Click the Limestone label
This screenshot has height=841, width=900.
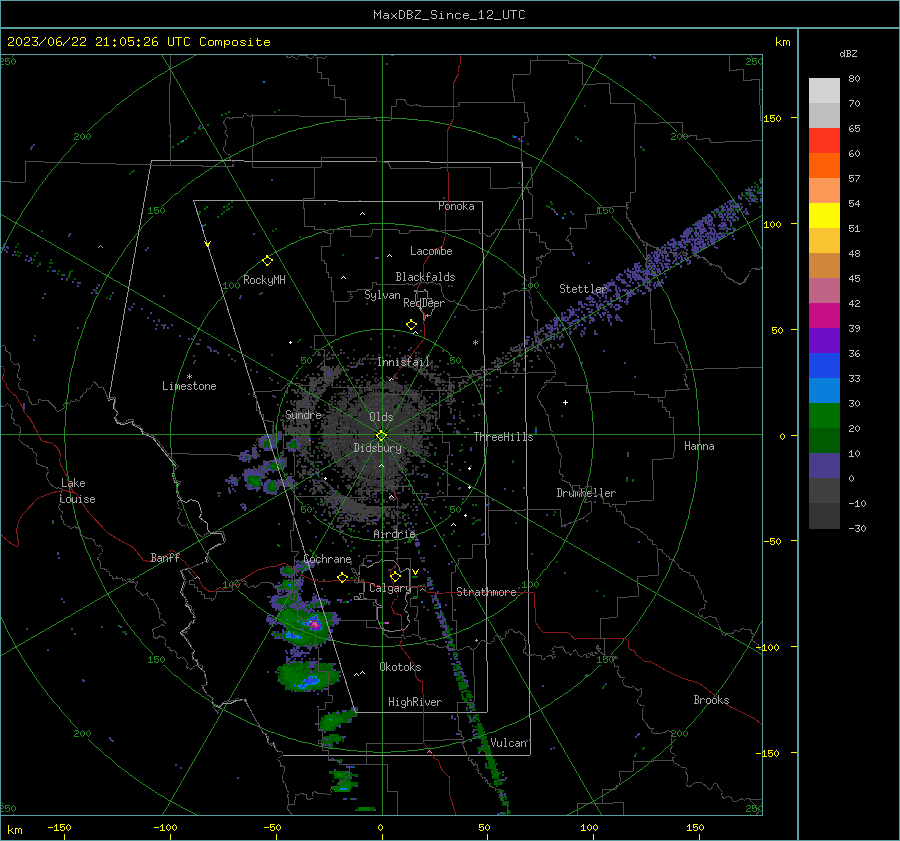189,386
